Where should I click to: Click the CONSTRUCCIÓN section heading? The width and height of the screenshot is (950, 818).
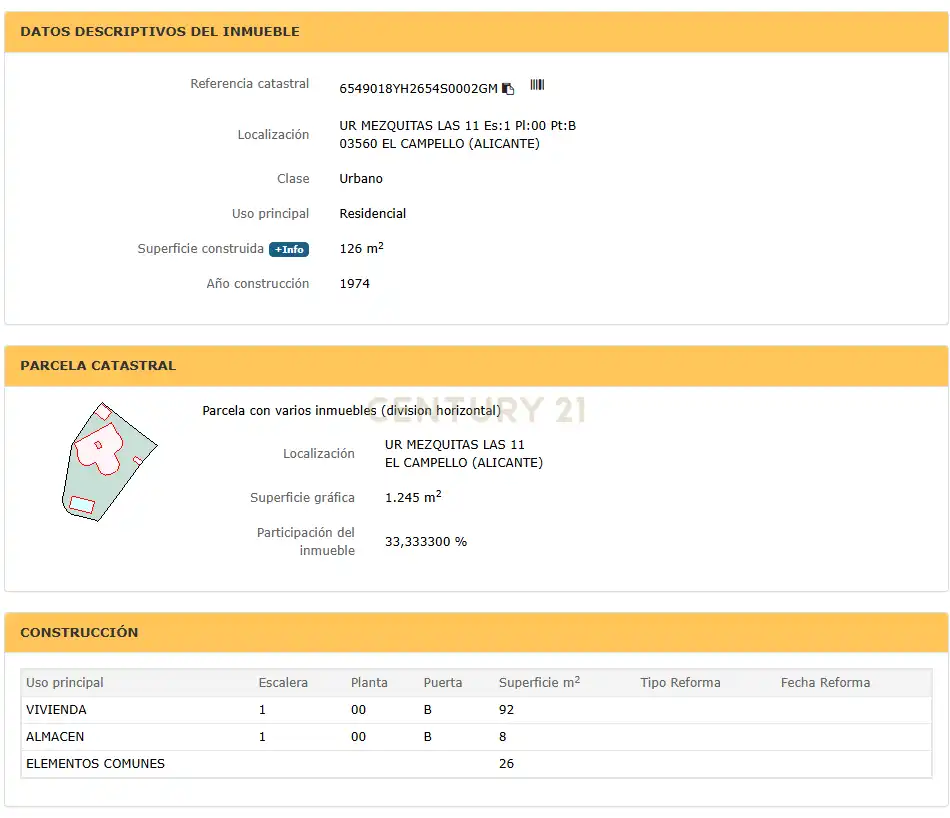(x=79, y=632)
